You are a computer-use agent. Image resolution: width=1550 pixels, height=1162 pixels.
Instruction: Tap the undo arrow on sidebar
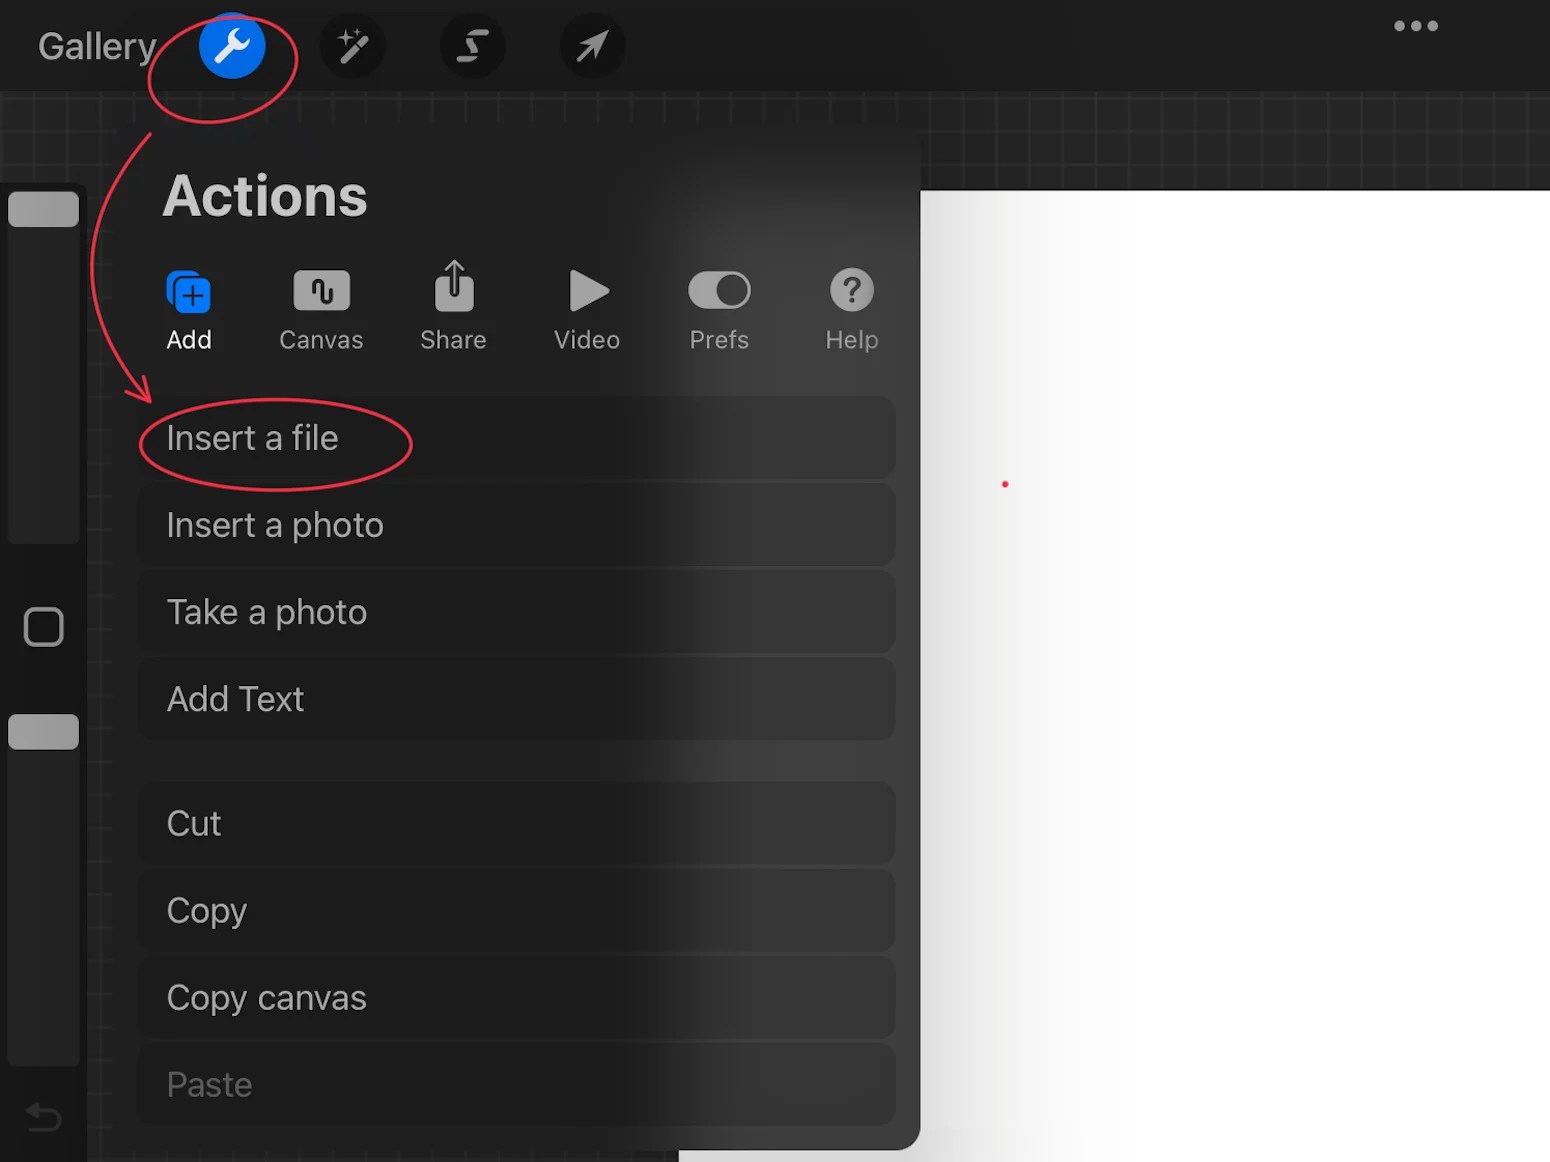point(43,1116)
